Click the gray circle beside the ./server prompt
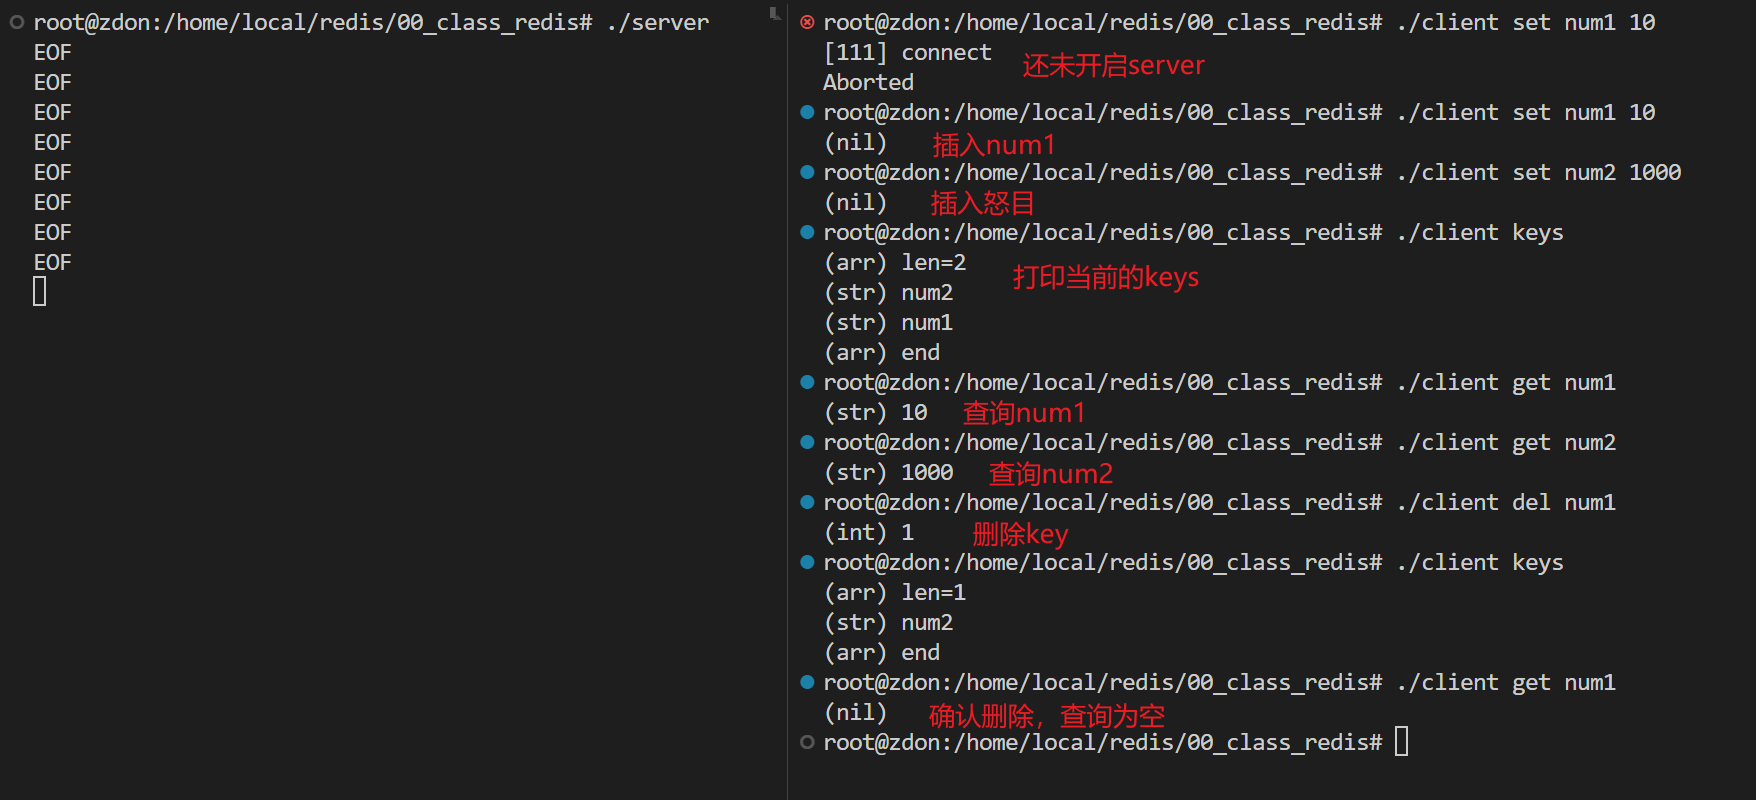This screenshot has height=800, width=1756. 17,22
